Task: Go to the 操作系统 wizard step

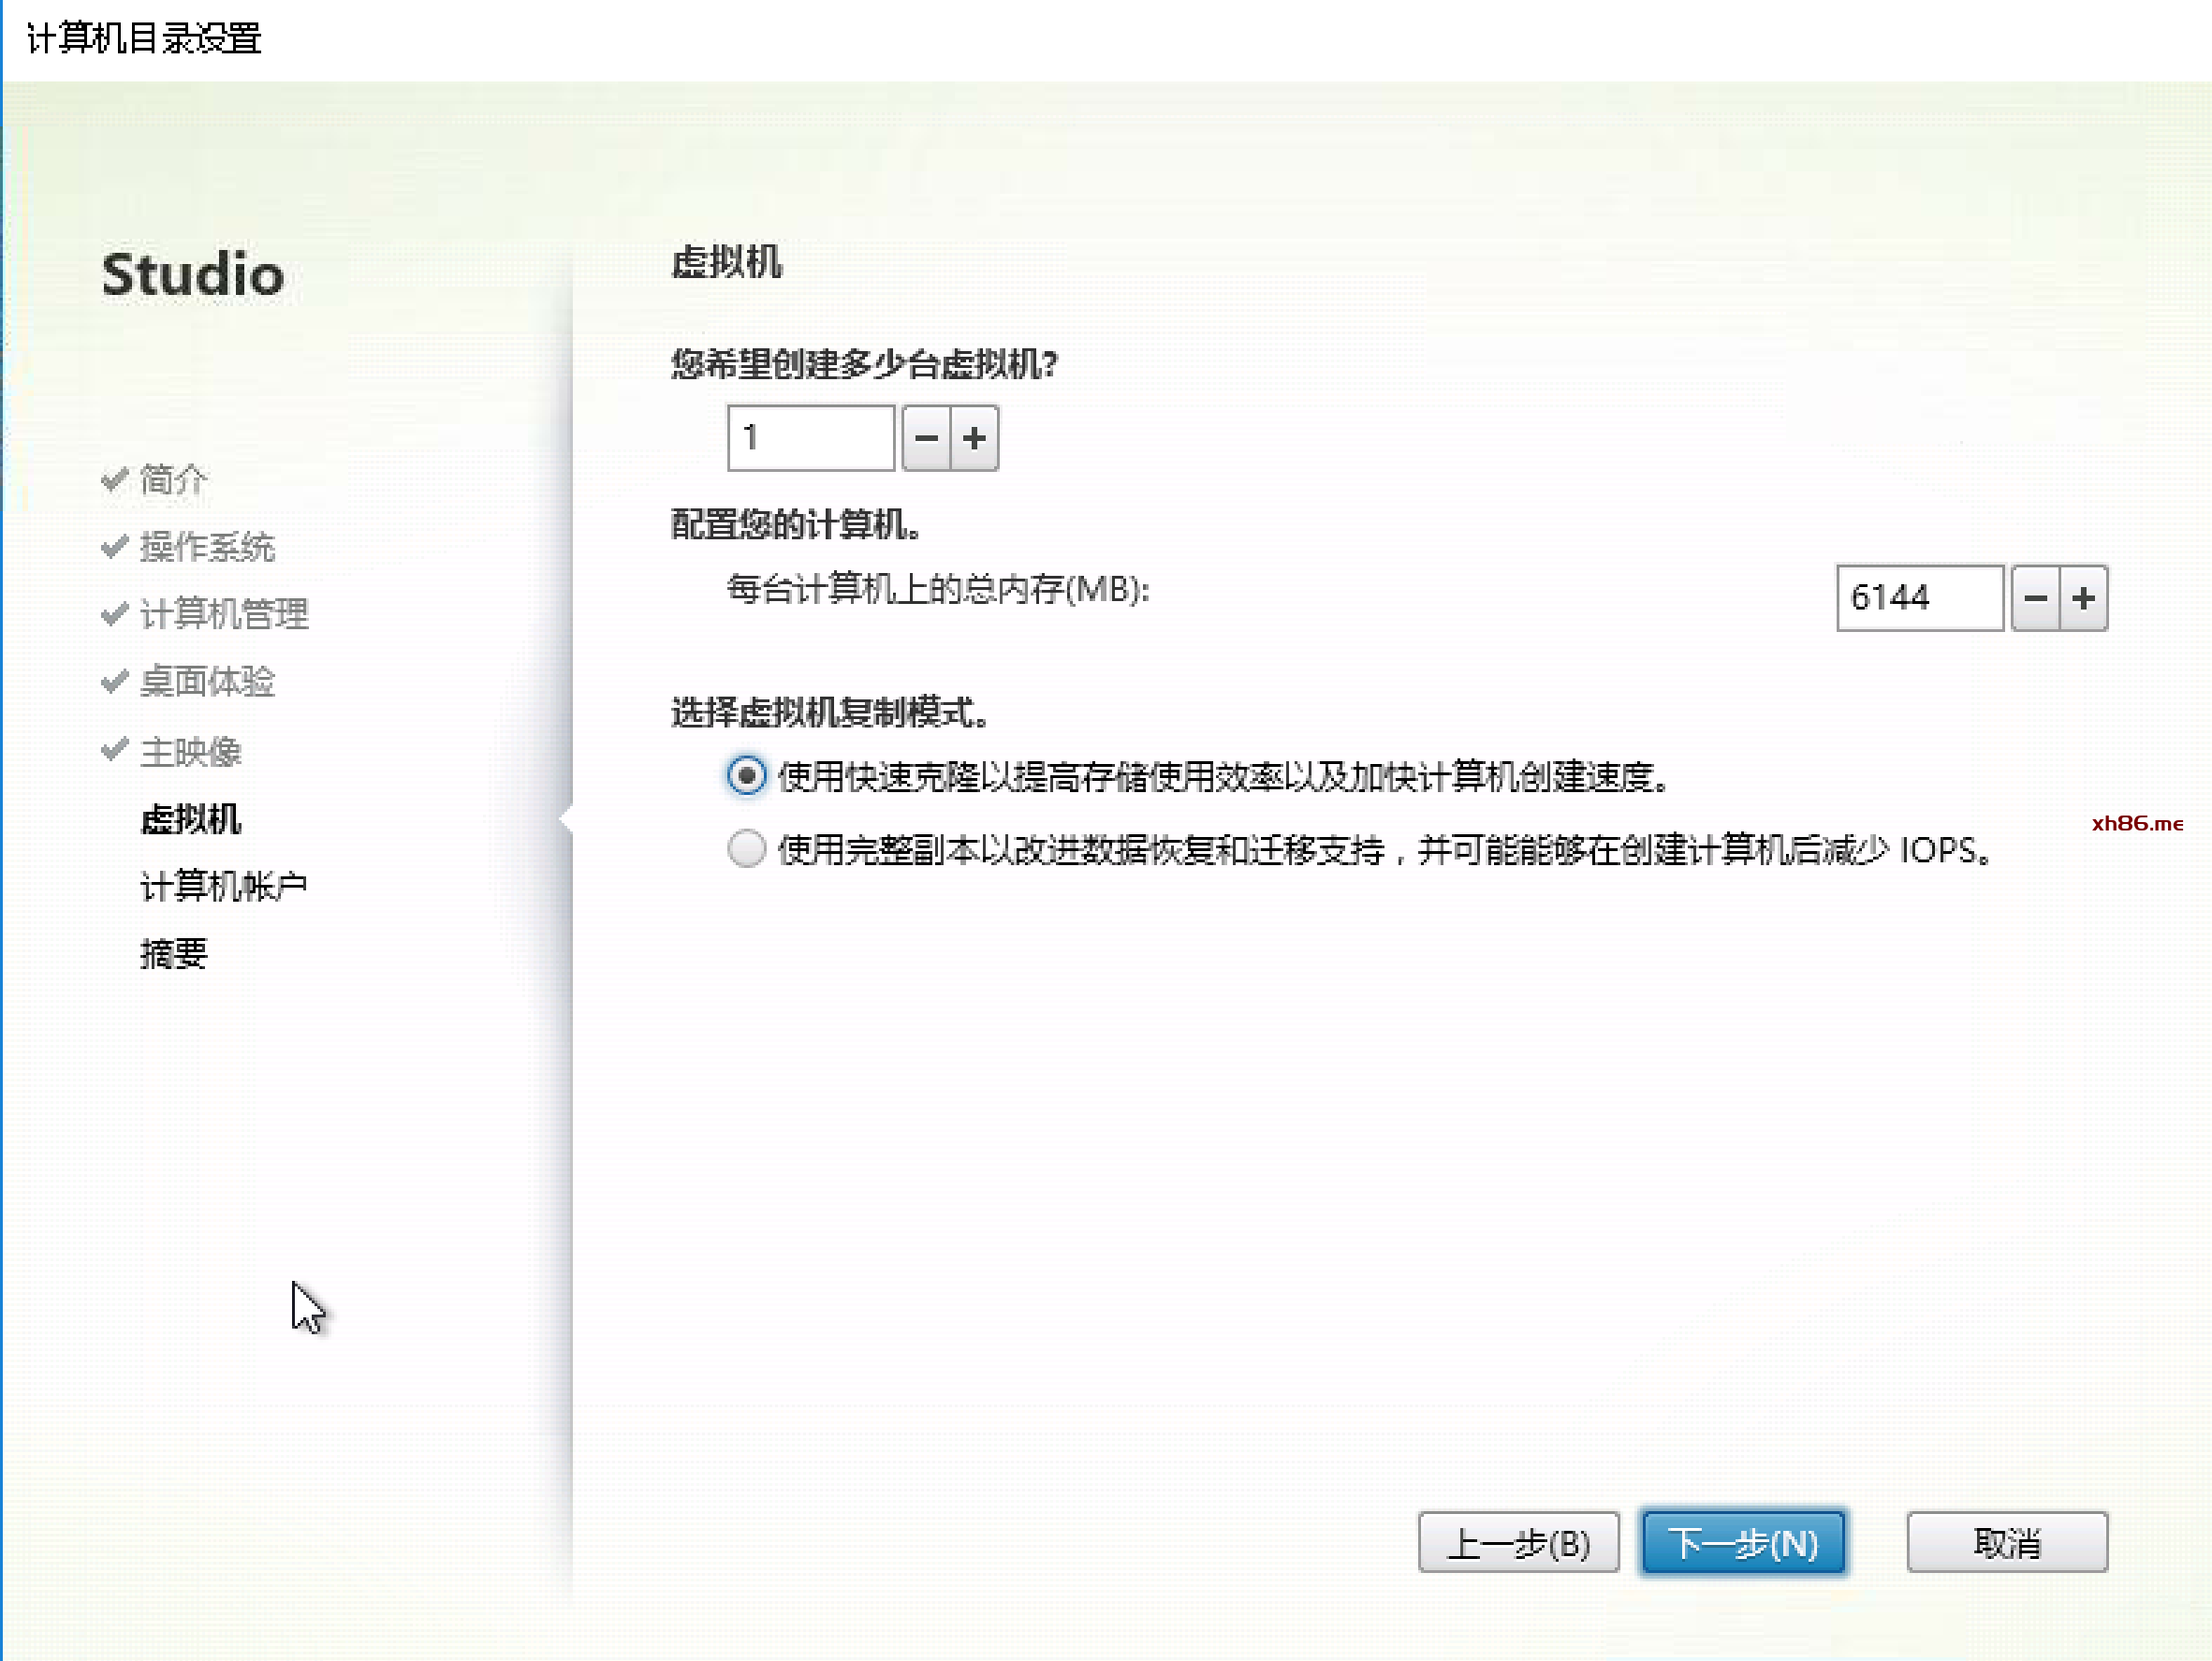Action: (207, 547)
